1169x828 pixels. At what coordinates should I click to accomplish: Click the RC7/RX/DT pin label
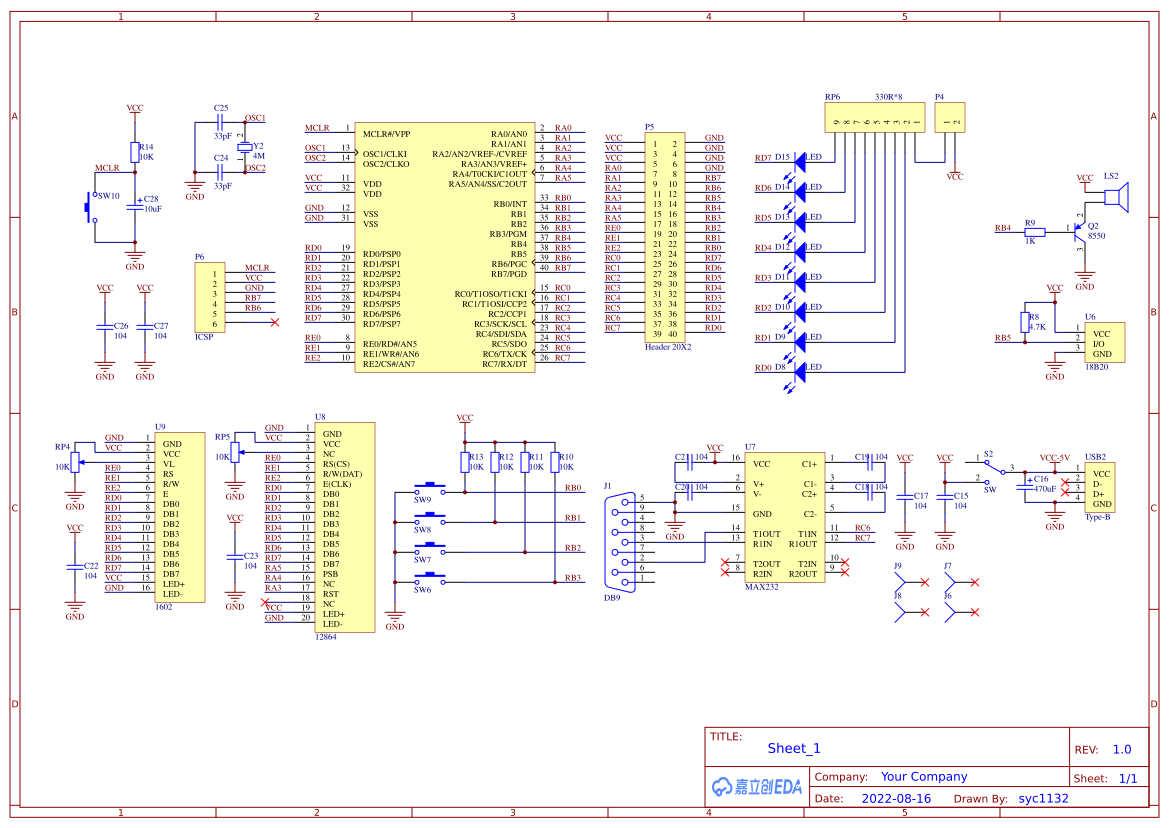[x=504, y=364]
